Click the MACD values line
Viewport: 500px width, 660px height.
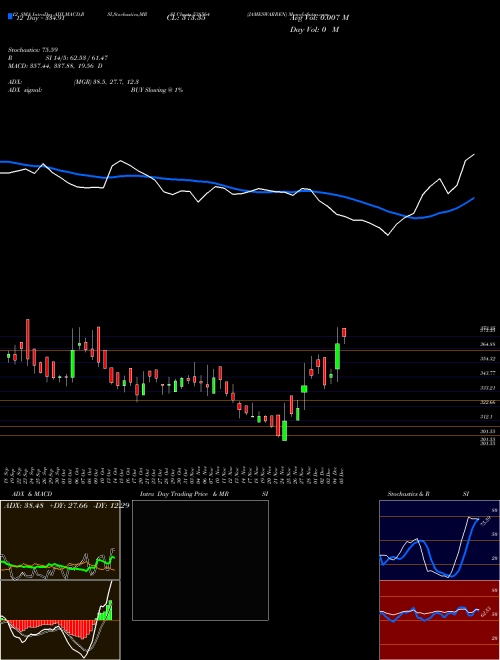click(55, 66)
